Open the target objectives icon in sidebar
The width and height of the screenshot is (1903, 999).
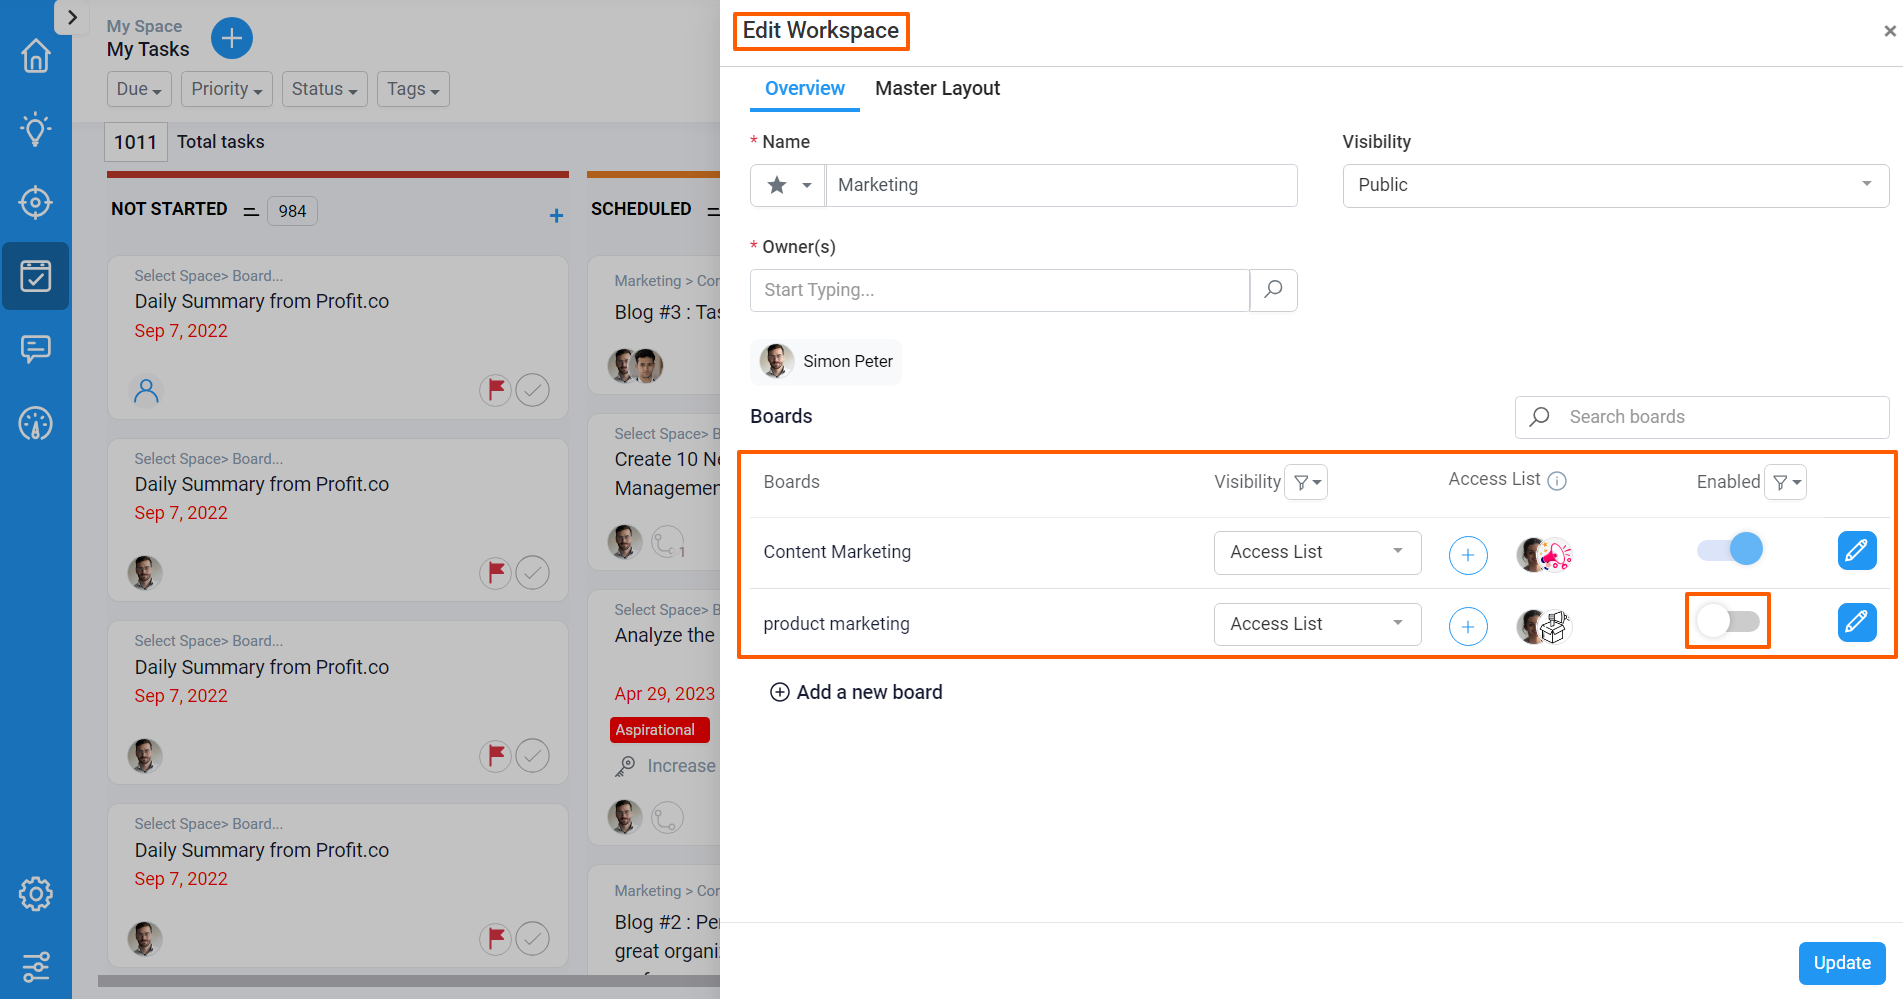point(36,202)
